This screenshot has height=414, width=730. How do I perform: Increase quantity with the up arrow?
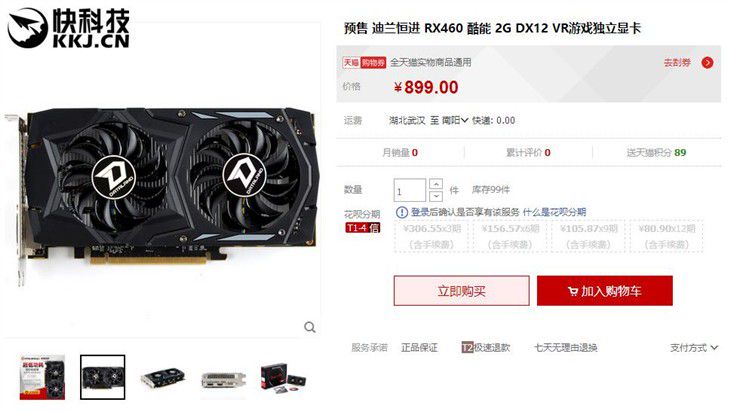point(436,183)
